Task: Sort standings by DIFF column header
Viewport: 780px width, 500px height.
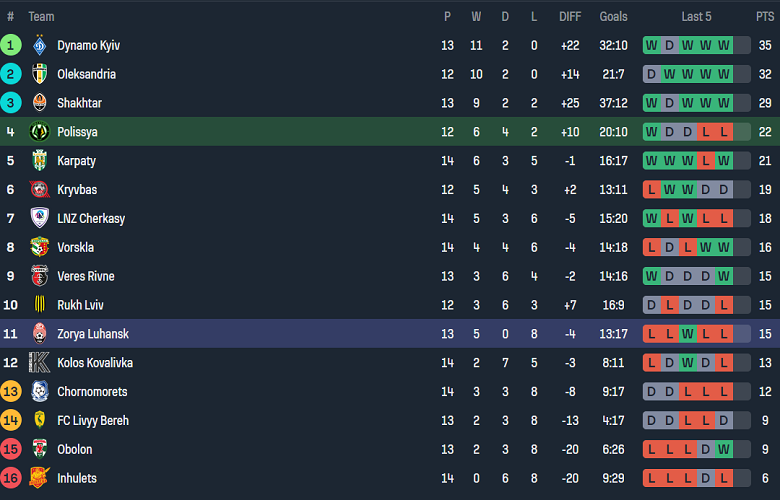Action: click(570, 16)
